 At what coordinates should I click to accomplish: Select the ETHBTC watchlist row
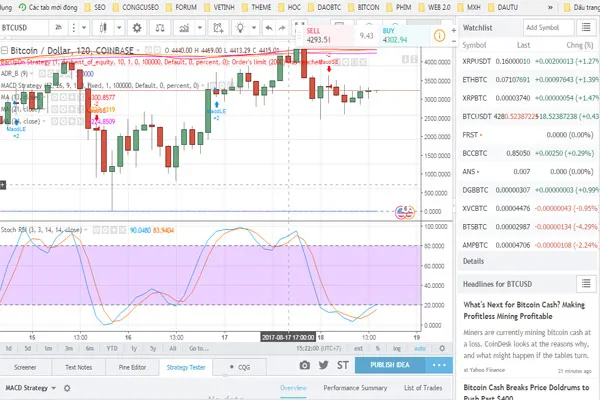pos(529,80)
